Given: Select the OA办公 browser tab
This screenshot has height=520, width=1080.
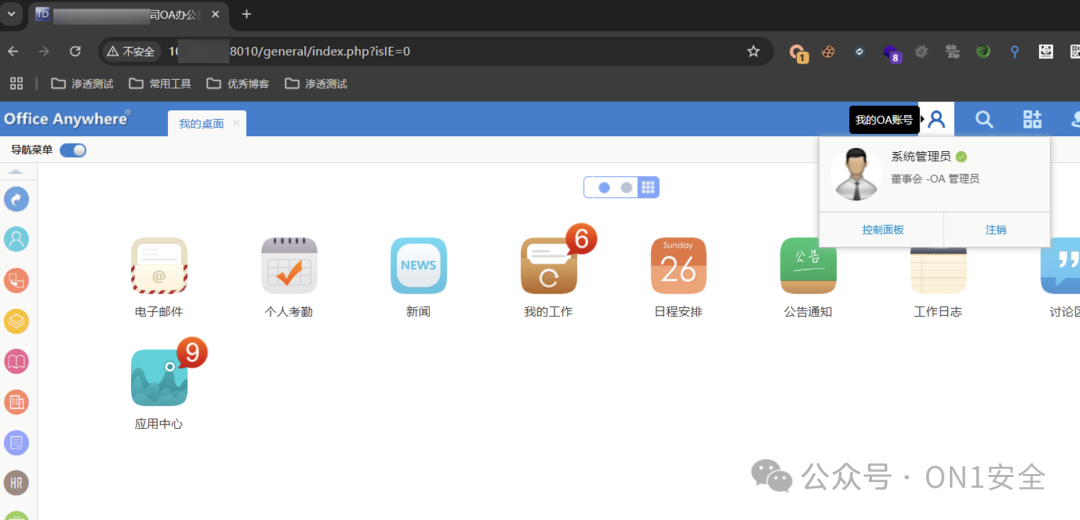Looking at the screenshot, I should tap(131, 14).
